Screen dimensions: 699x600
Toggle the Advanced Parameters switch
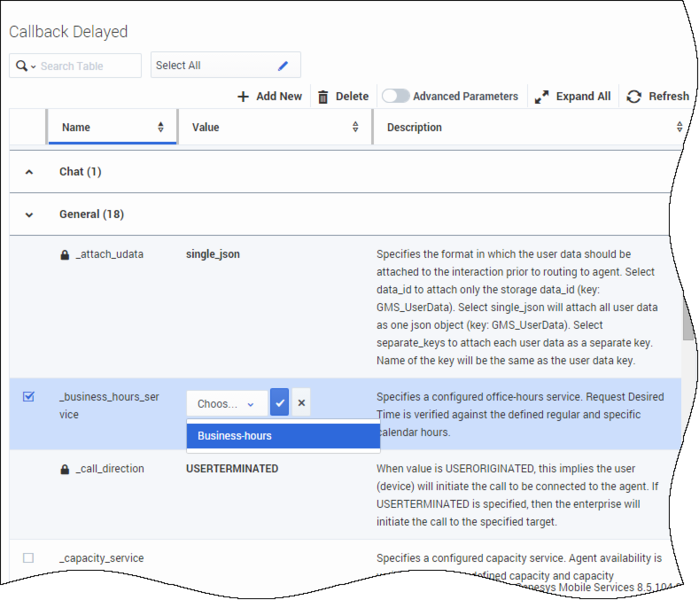pos(395,96)
